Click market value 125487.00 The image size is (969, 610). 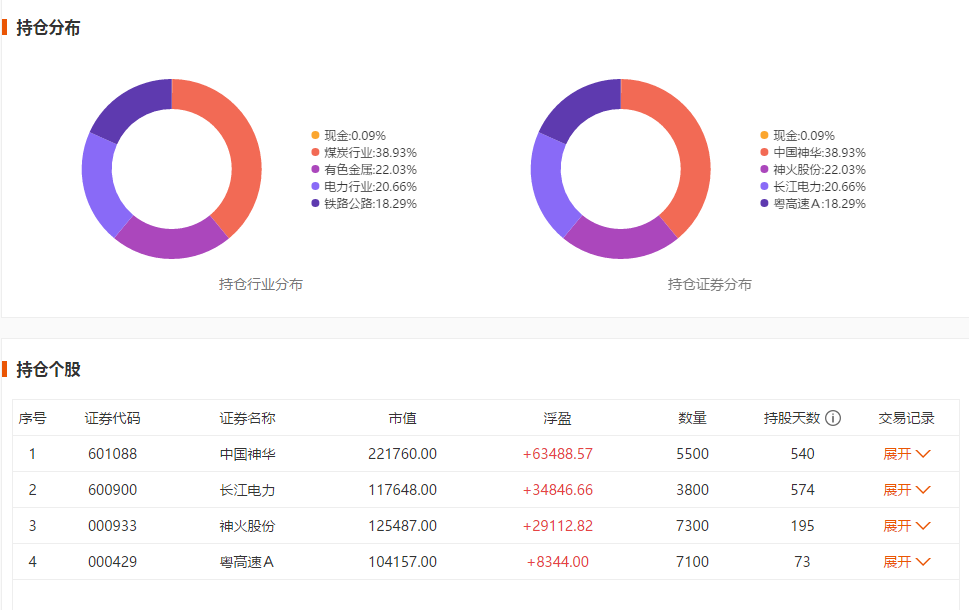[x=402, y=526]
